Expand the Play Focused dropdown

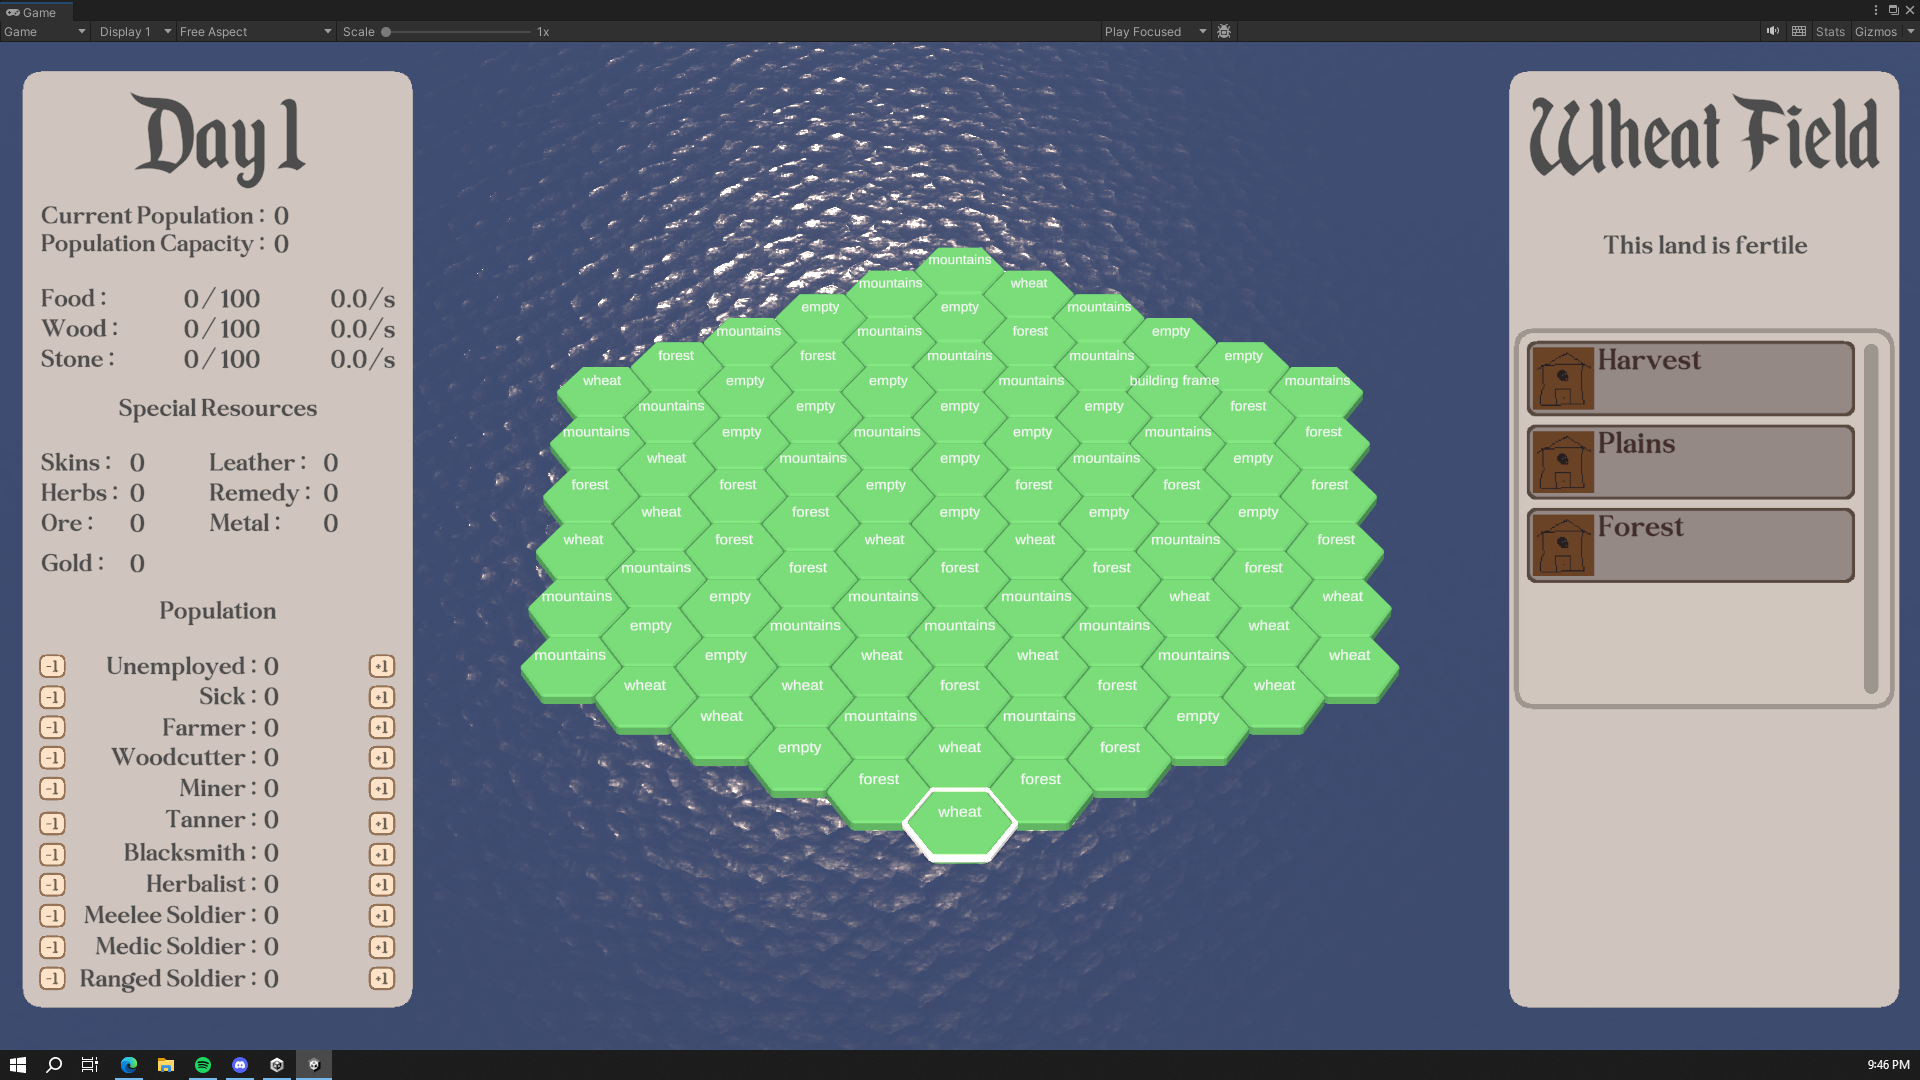1155,31
